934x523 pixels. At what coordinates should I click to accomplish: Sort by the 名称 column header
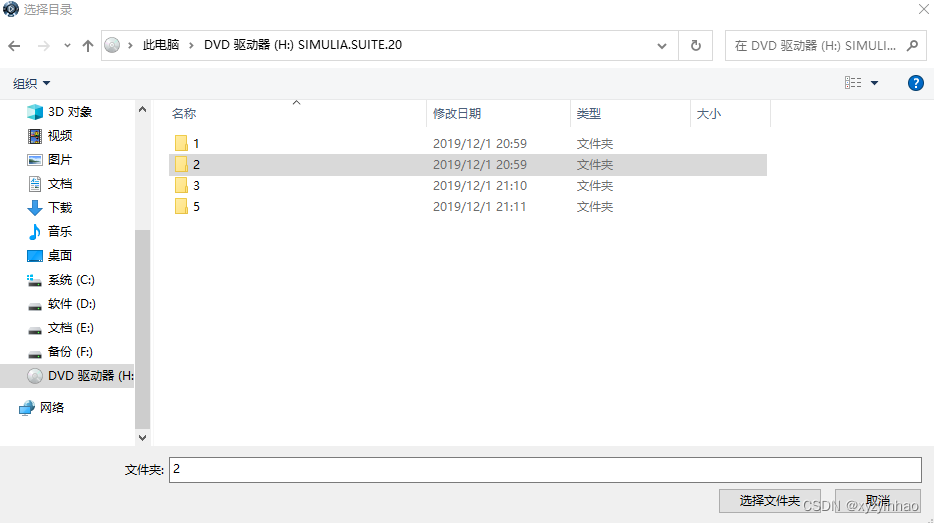pyautogui.click(x=184, y=114)
